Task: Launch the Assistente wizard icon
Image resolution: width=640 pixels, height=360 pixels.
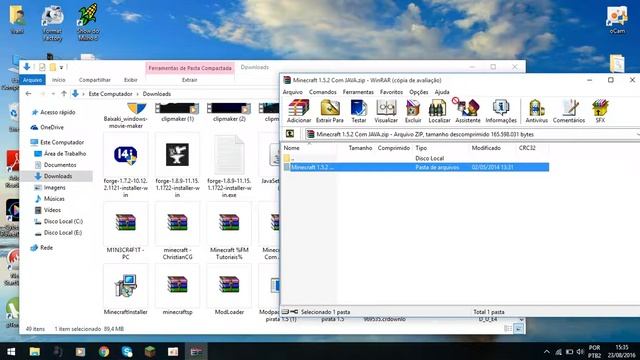Action: (x=467, y=111)
